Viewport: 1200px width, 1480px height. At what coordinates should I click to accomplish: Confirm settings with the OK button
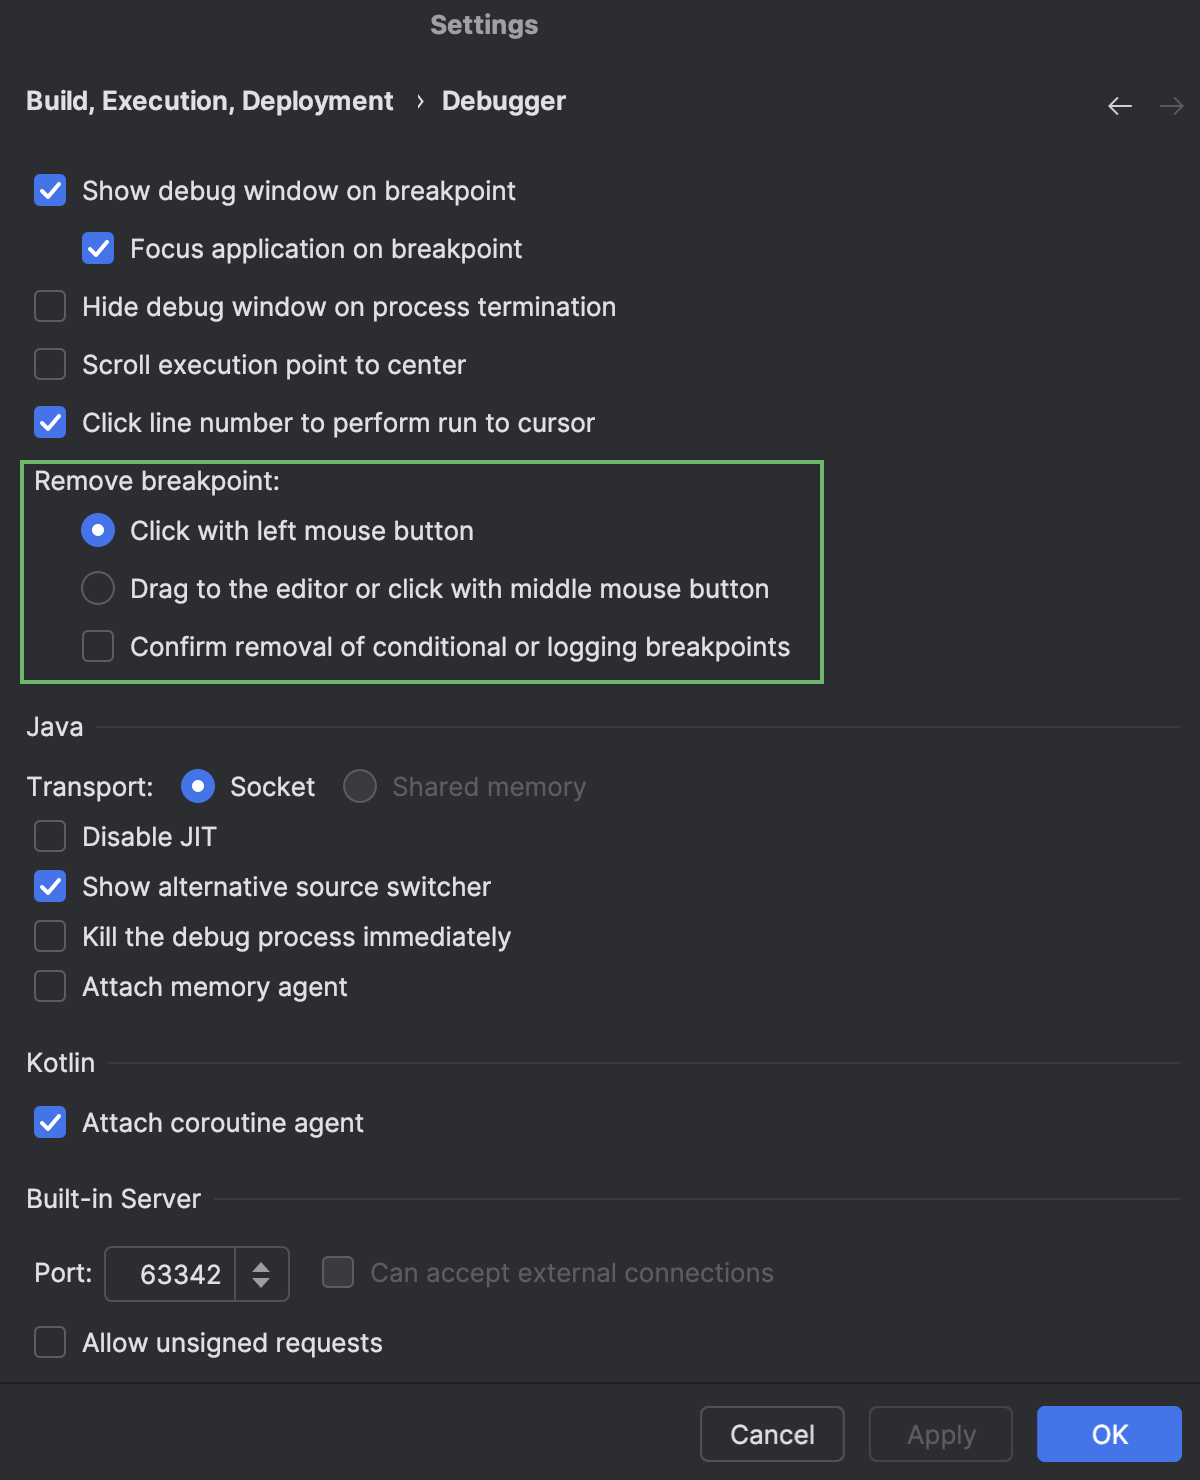pyautogui.click(x=1109, y=1434)
